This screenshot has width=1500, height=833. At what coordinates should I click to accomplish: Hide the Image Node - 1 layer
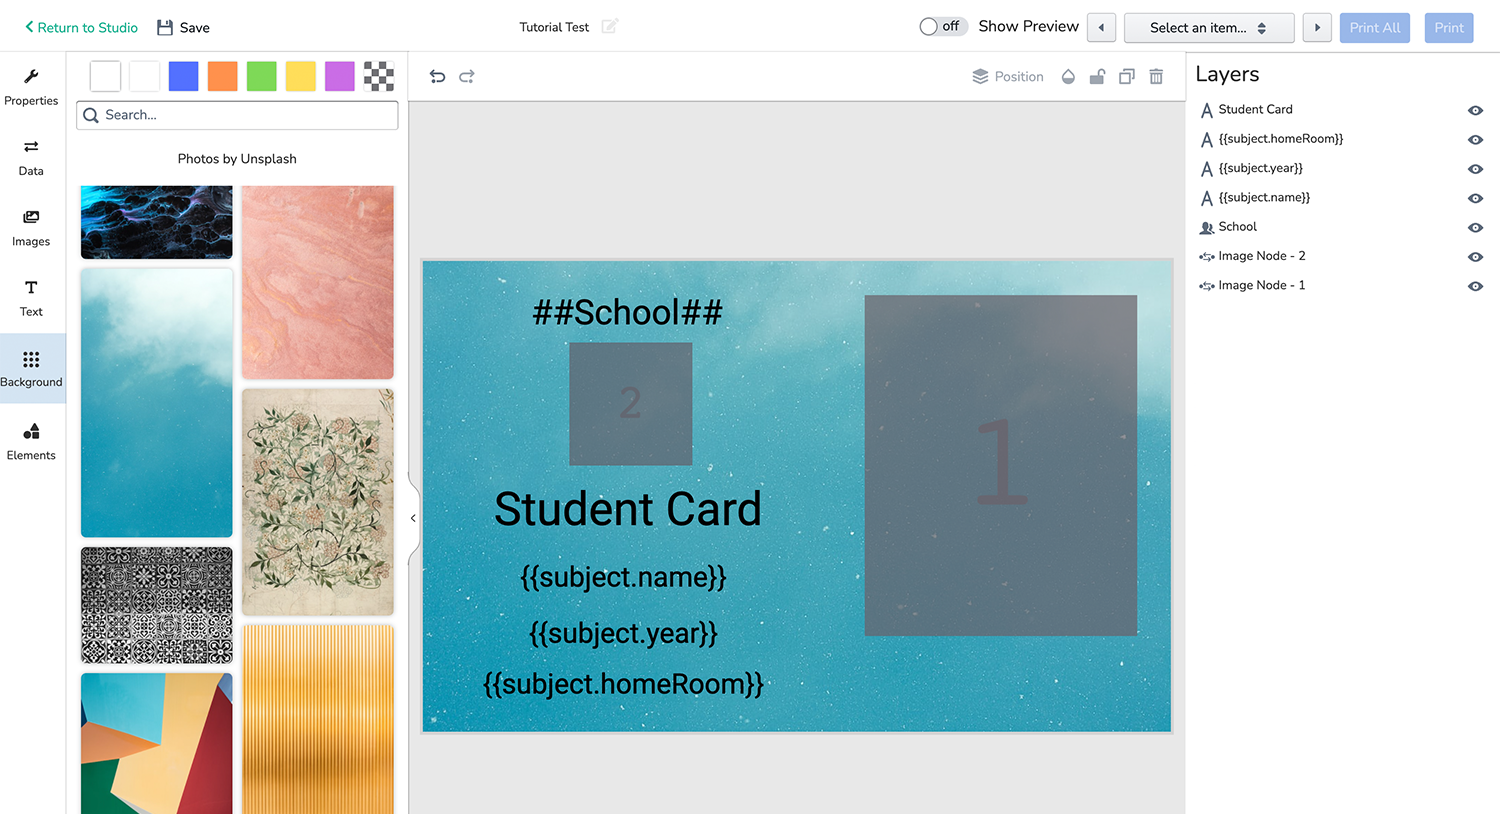[x=1475, y=286]
